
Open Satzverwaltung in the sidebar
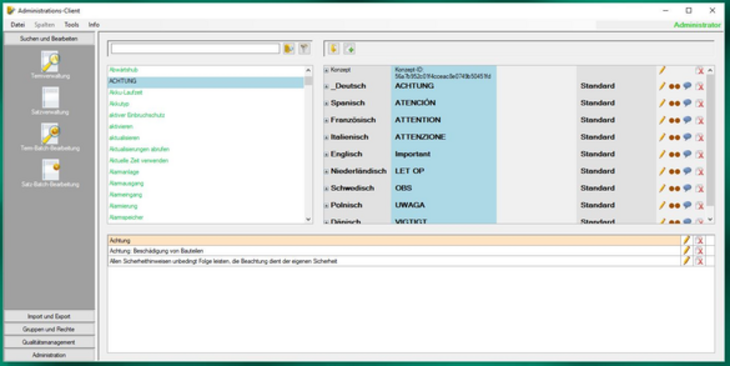50,101
